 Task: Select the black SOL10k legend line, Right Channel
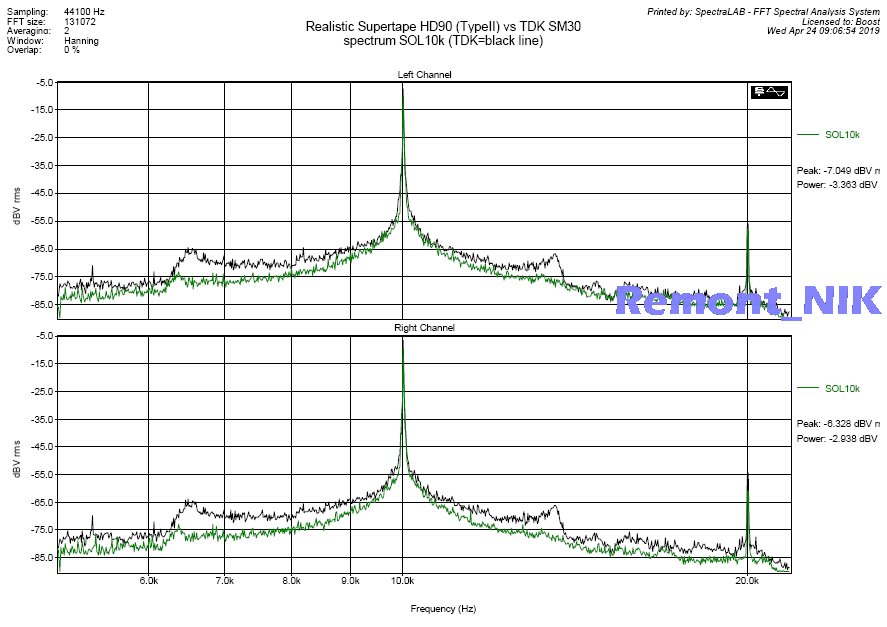point(808,388)
